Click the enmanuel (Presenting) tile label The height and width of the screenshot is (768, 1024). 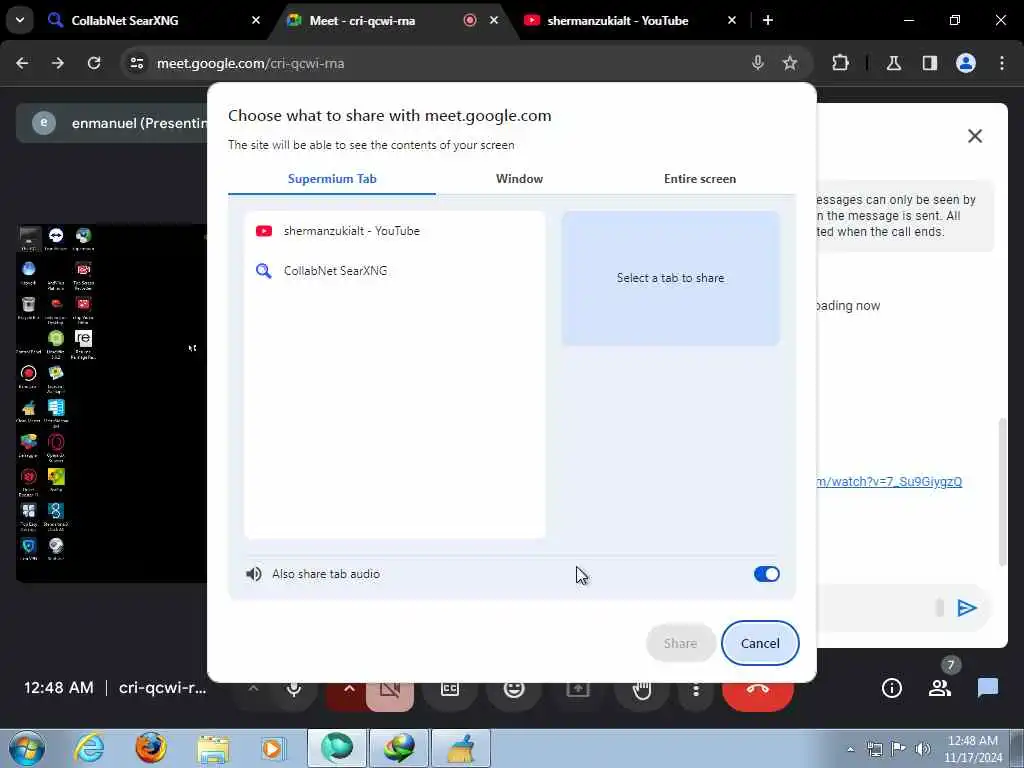click(138, 123)
